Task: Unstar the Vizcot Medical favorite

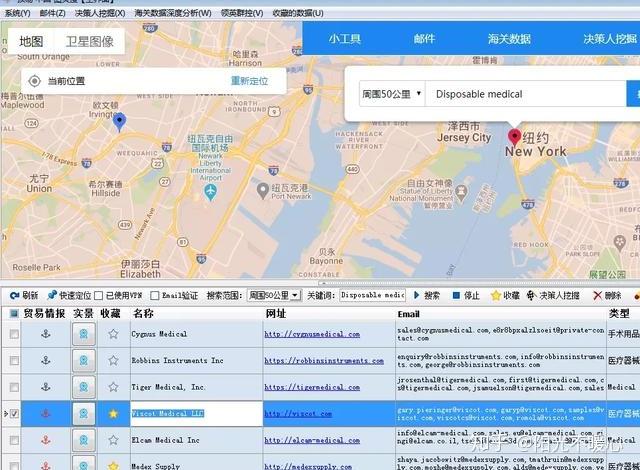Action: [x=113, y=414]
